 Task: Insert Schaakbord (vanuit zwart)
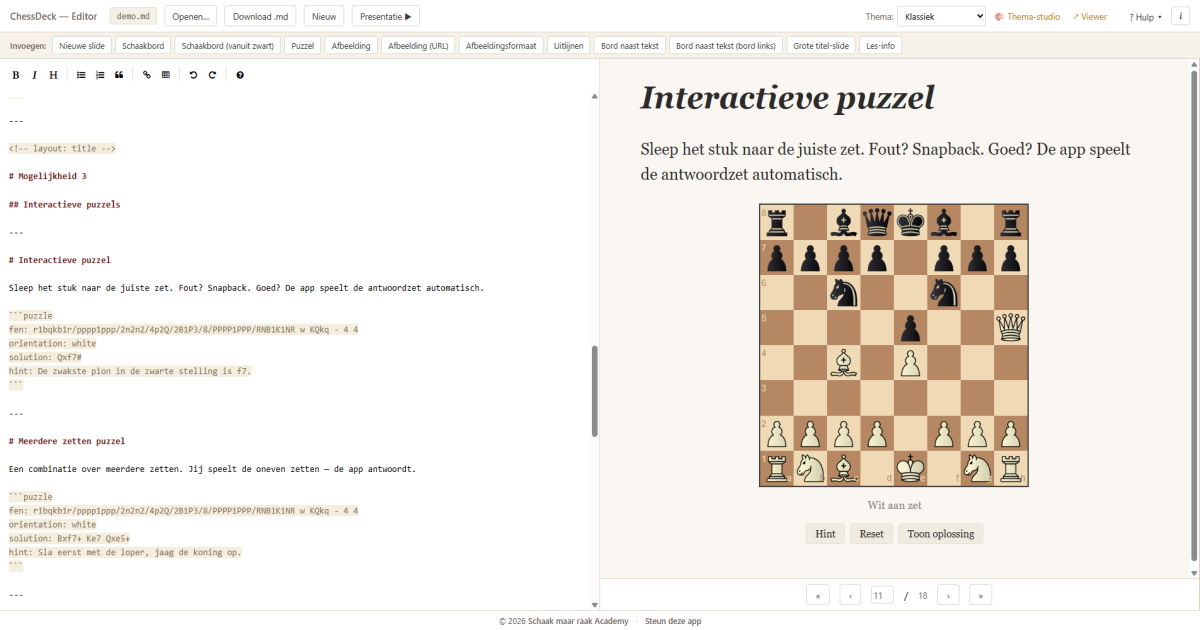227,46
